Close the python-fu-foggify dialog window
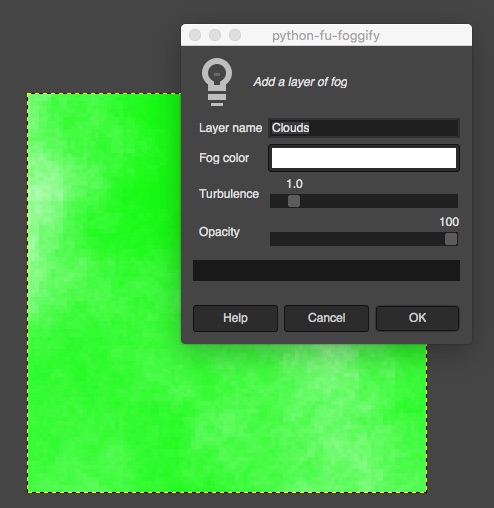This screenshot has height=508, width=494. (195, 35)
